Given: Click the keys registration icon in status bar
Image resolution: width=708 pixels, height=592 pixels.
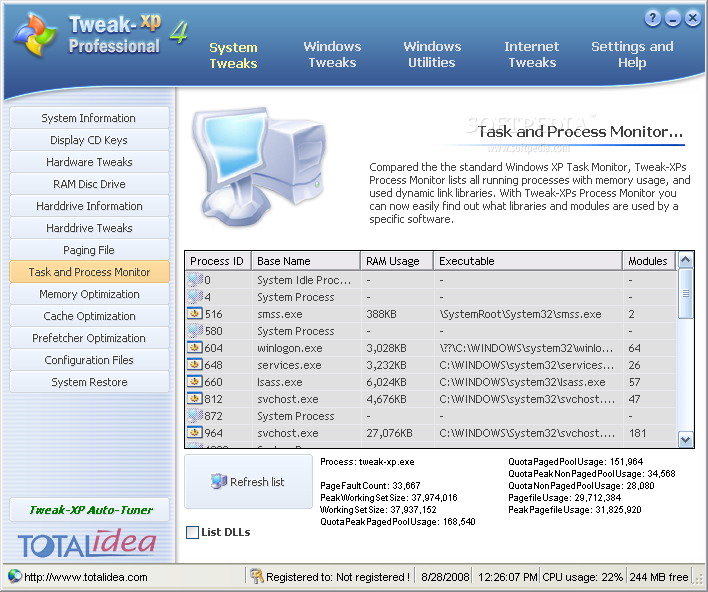Looking at the screenshot, I should coord(256,576).
